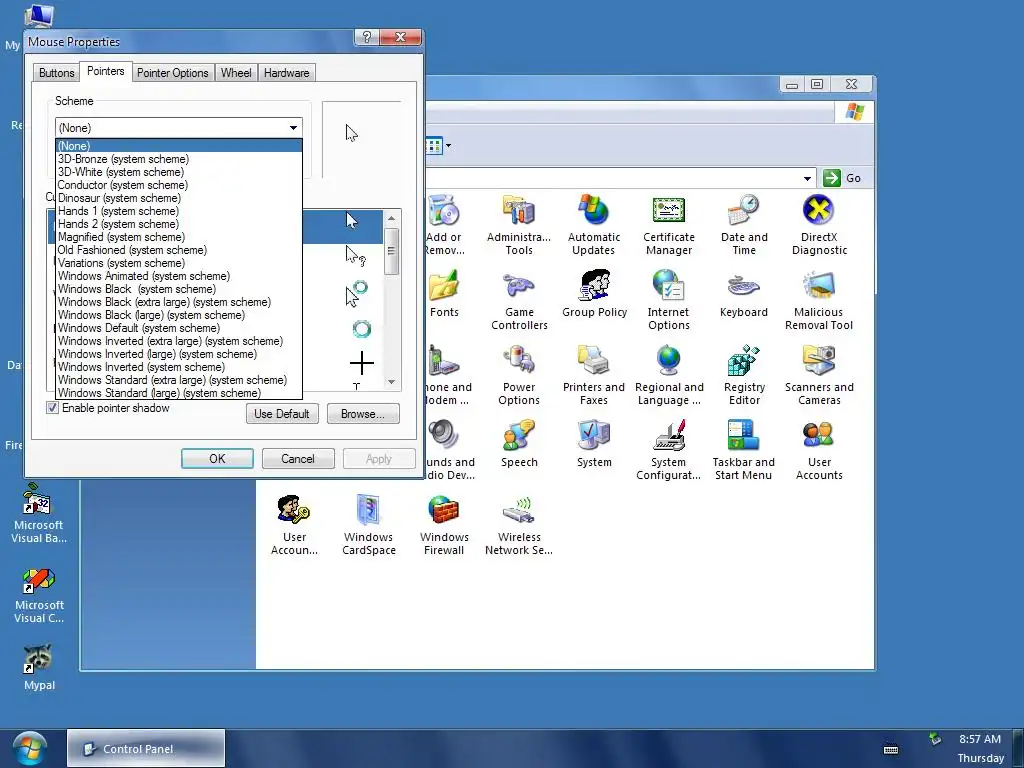Switch to Pointer Options tab
The image size is (1024, 768).
click(x=172, y=72)
